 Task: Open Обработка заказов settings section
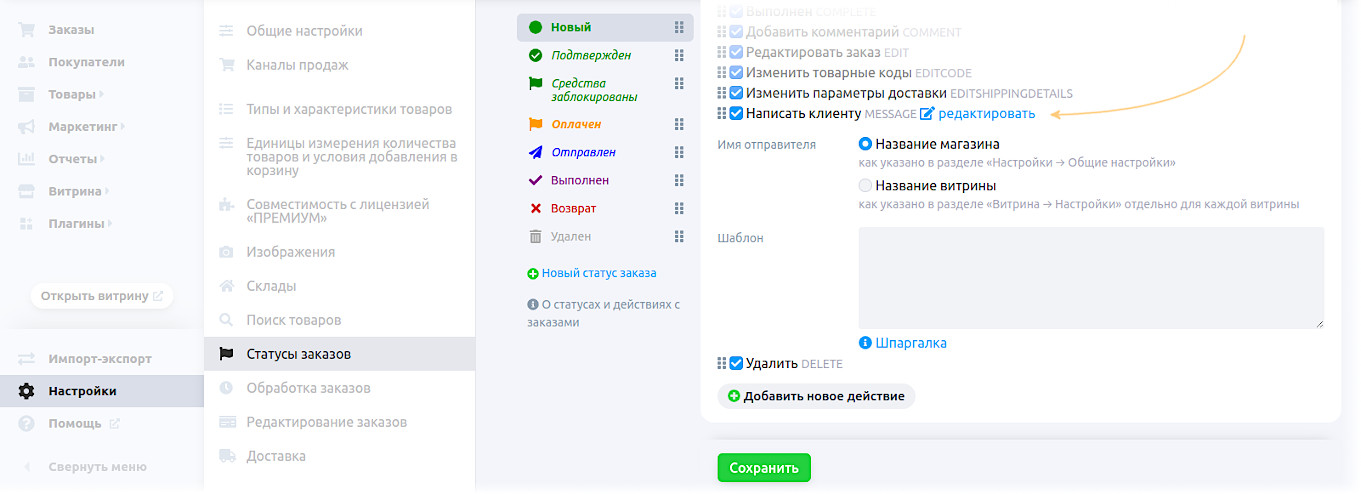308,388
